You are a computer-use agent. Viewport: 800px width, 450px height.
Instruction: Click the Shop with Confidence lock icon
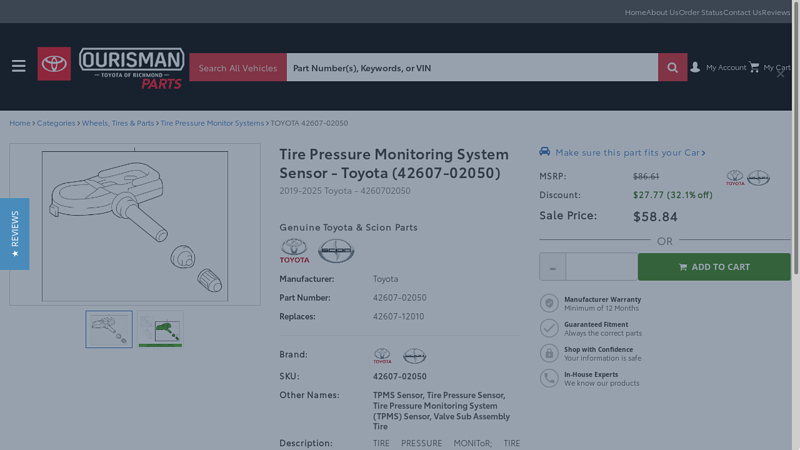coord(549,353)
